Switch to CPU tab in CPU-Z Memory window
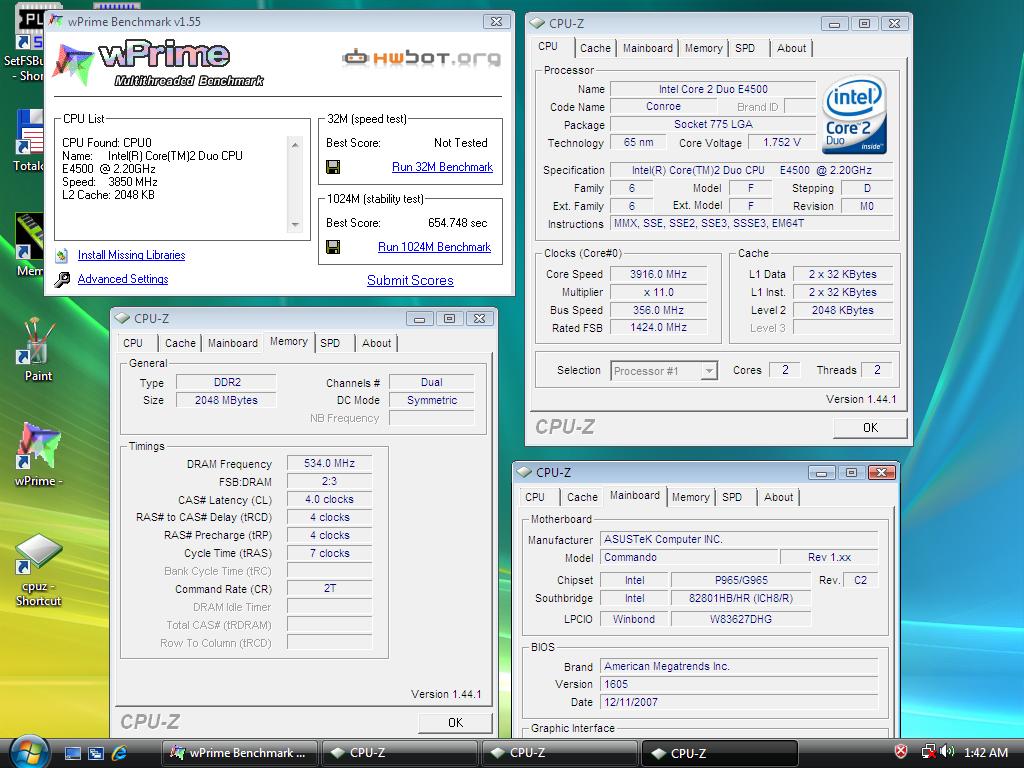The height and width of the screenshot is (768, 1024). coord(133,344)
